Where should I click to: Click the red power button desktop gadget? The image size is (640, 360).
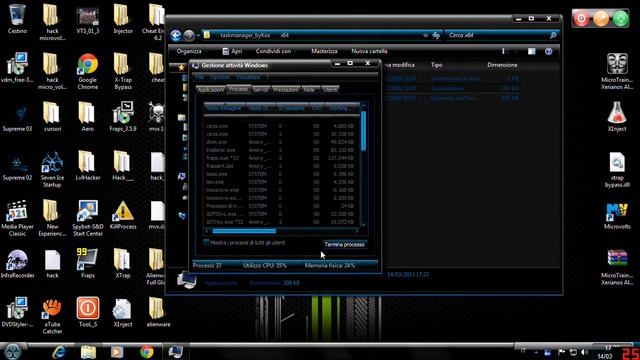pyautogui.click(x=582, y=19)
